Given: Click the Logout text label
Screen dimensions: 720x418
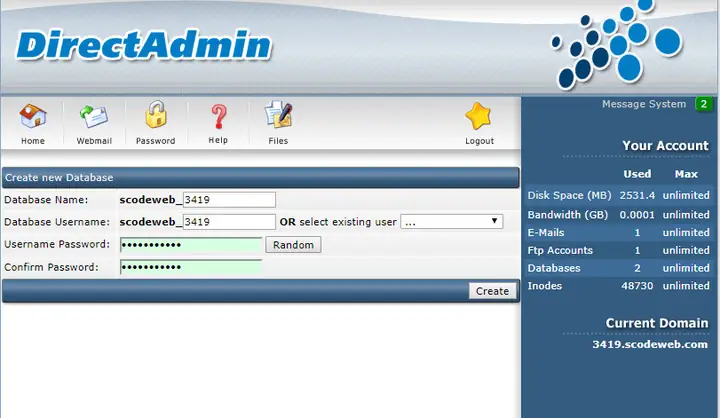Looking at the screenshot, I should [479, 141].
